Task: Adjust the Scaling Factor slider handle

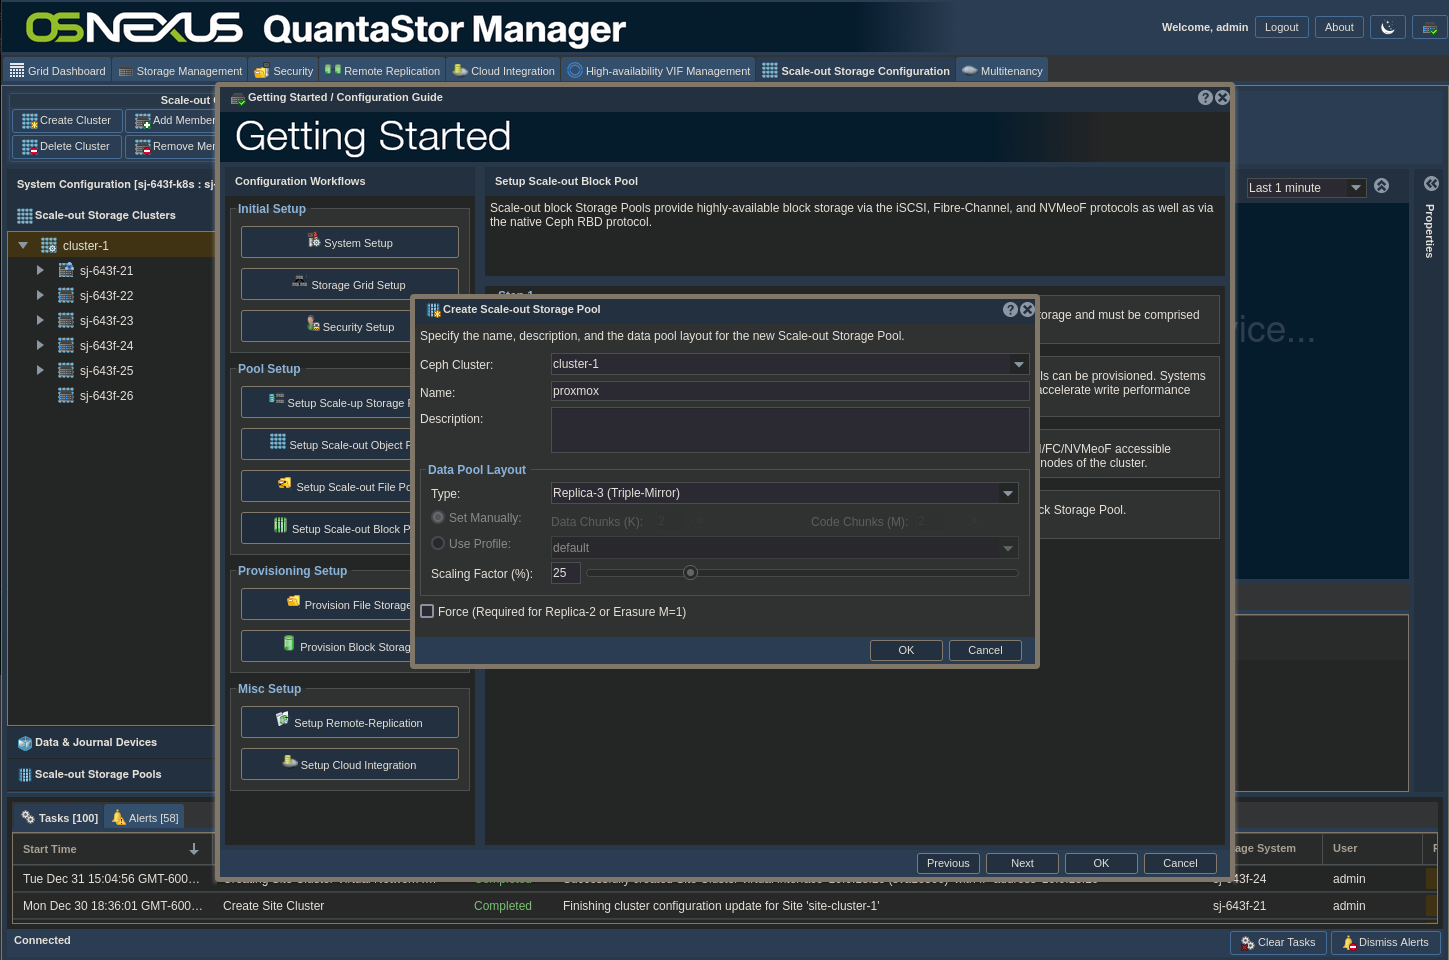Action: point(690,573)
